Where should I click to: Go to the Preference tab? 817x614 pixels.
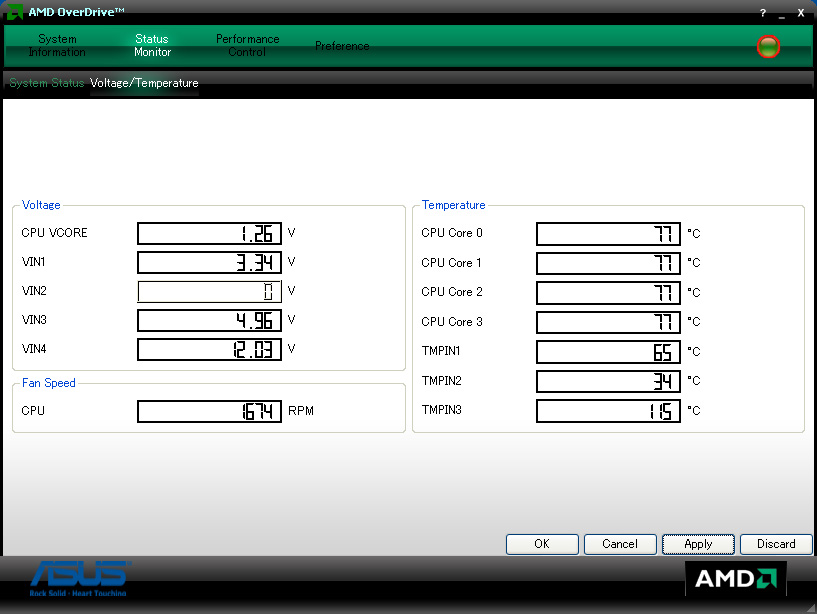(342, 46)
